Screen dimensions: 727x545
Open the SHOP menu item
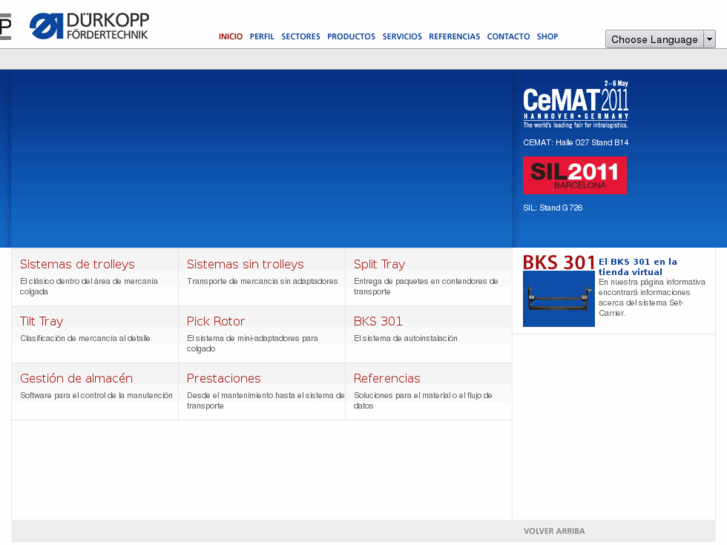point(548,37)
